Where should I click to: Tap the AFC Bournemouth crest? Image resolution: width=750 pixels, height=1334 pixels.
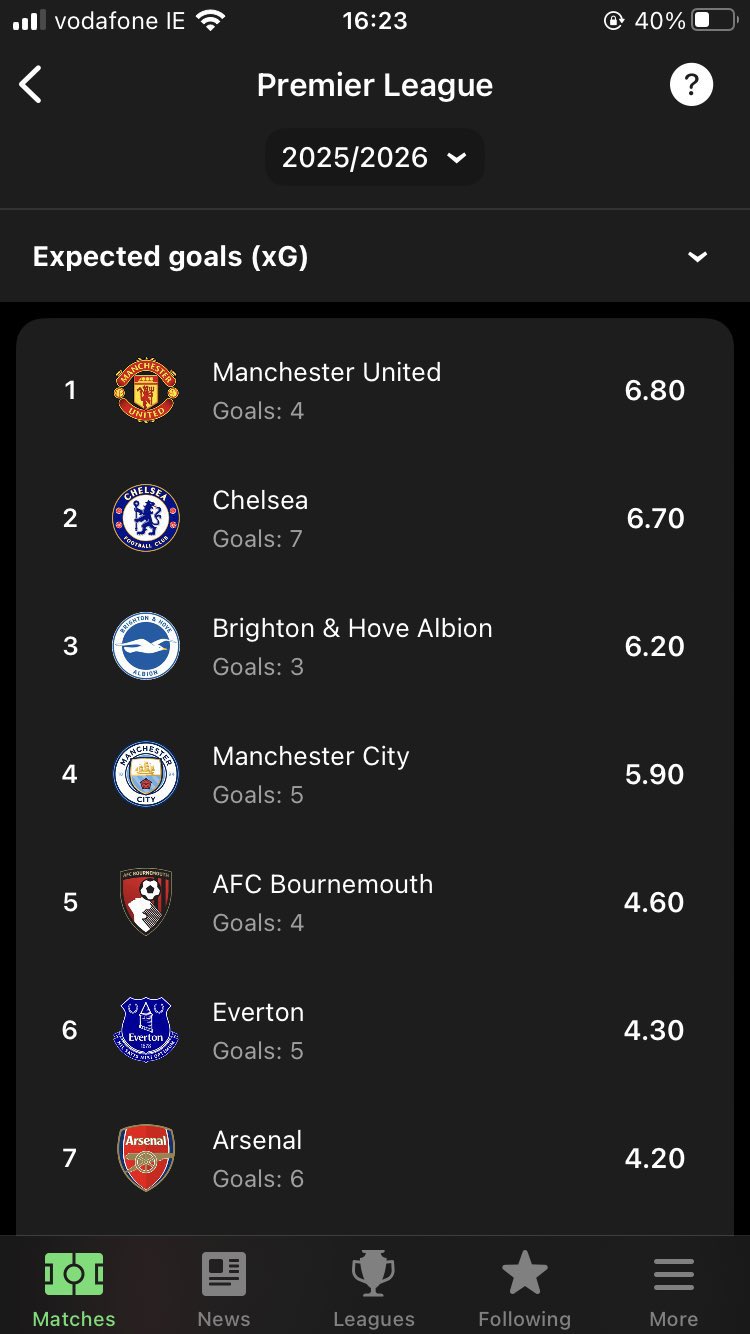pos(146,902)
